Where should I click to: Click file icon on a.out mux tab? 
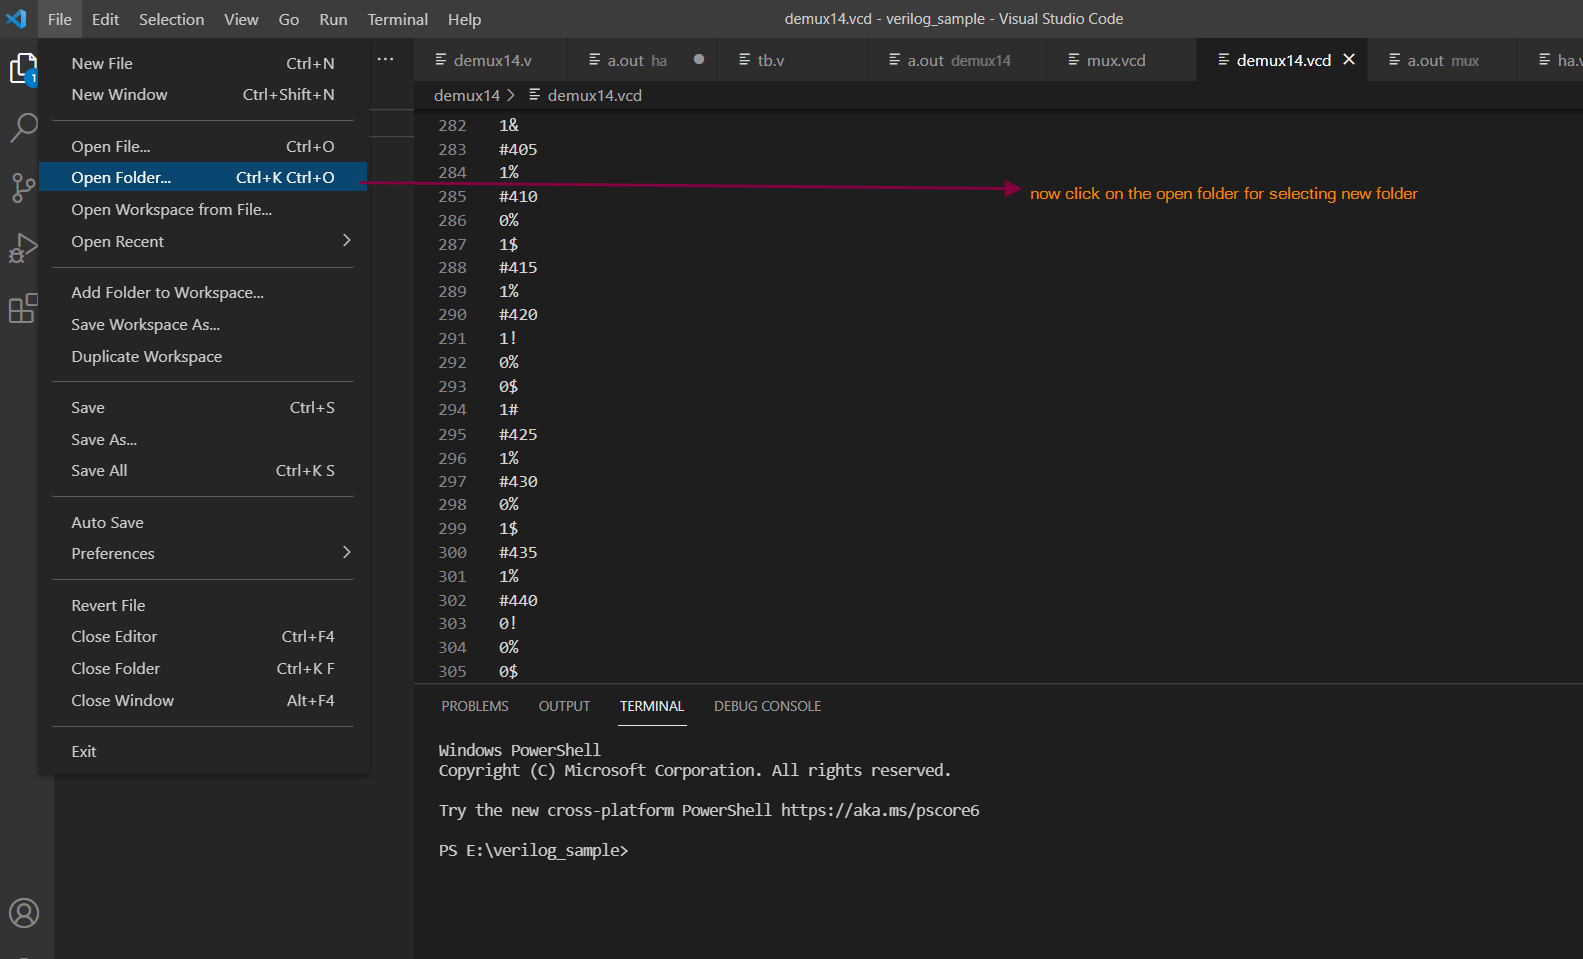pos(1395,60)
